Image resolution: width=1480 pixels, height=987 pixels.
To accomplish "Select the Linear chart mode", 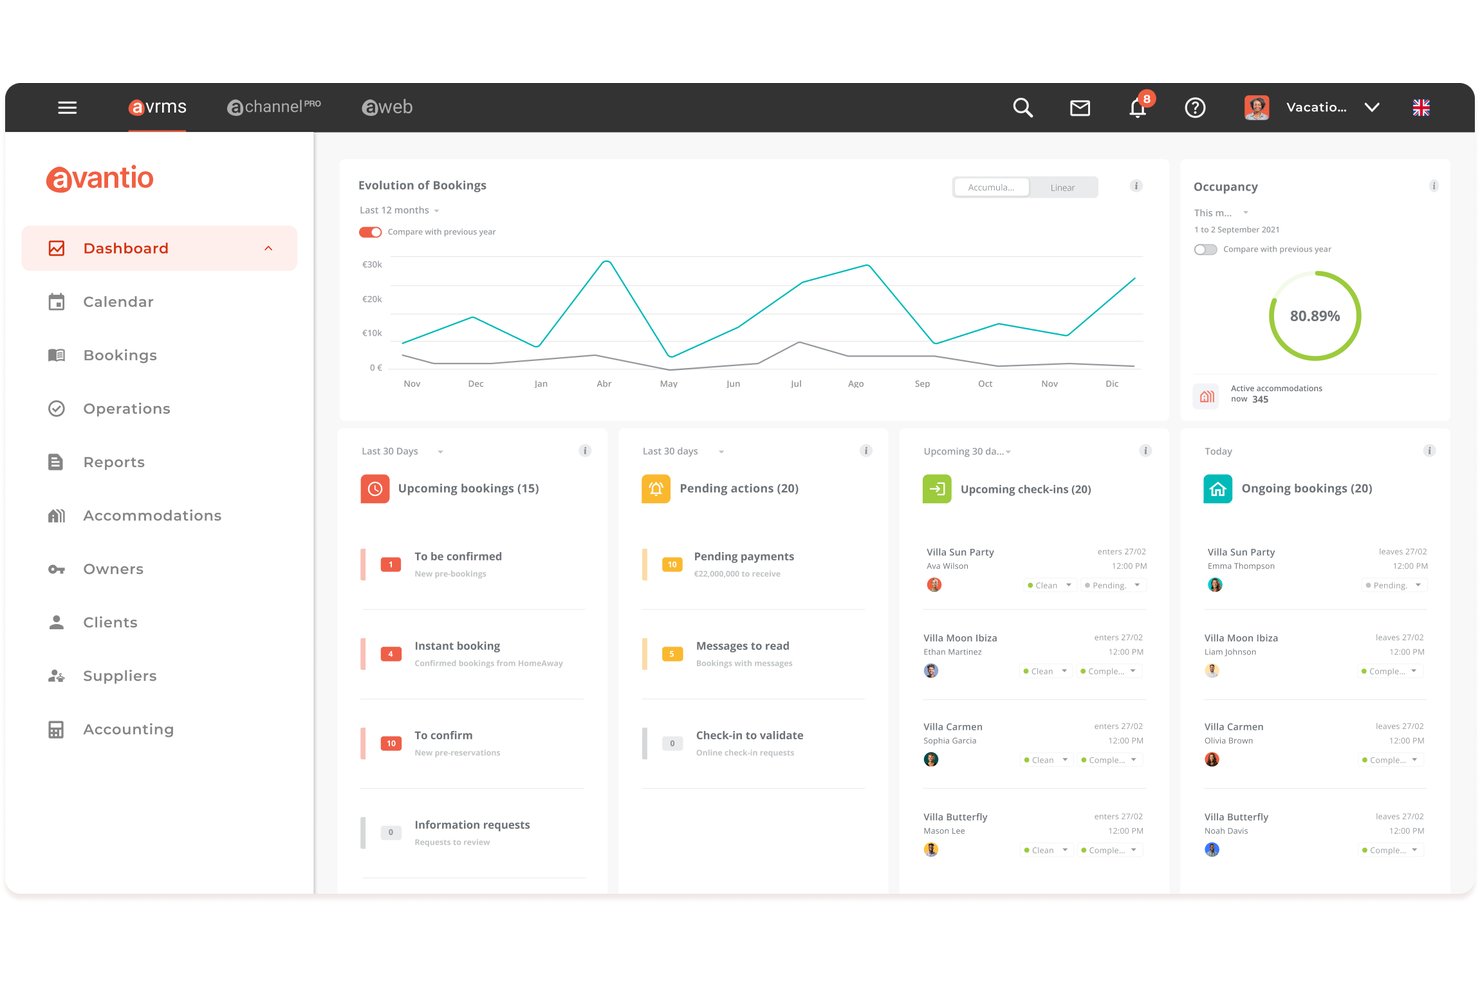I will click(x=1063, y=188).
